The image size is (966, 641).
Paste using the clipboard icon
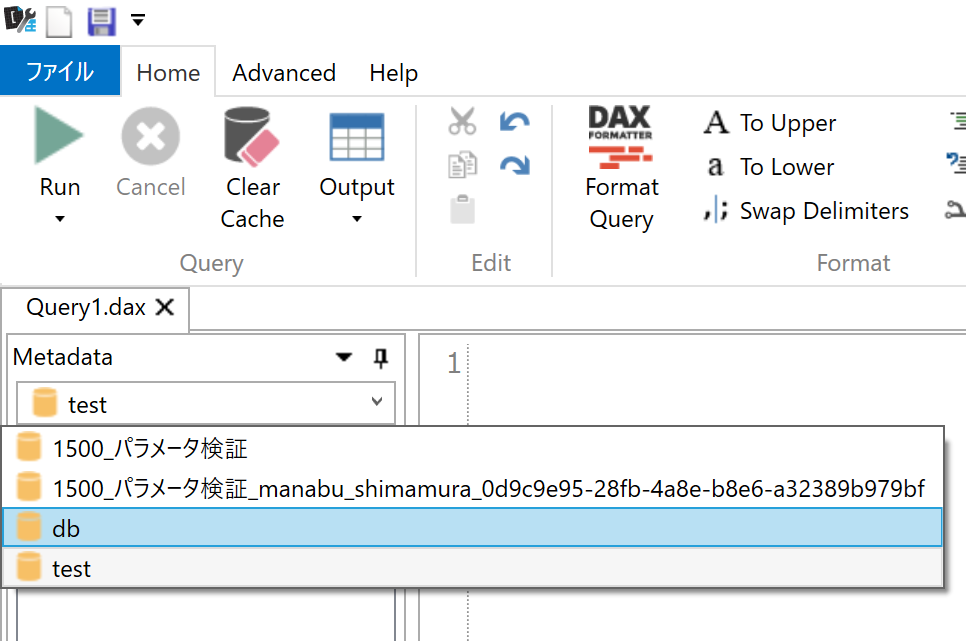click(x=462, y=210)
